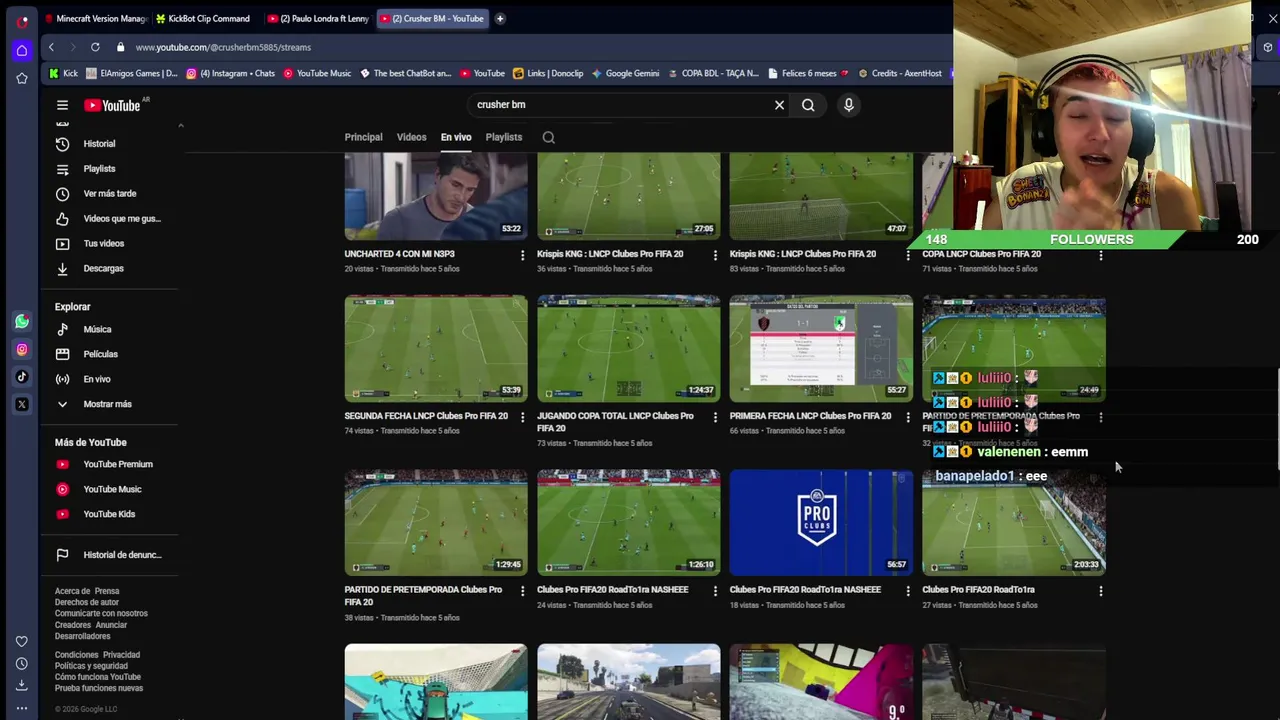This screenshot has height=720, width=1280.
Task: Open the Minecraft Version Manager browser tab
Action: click(96, 18)
